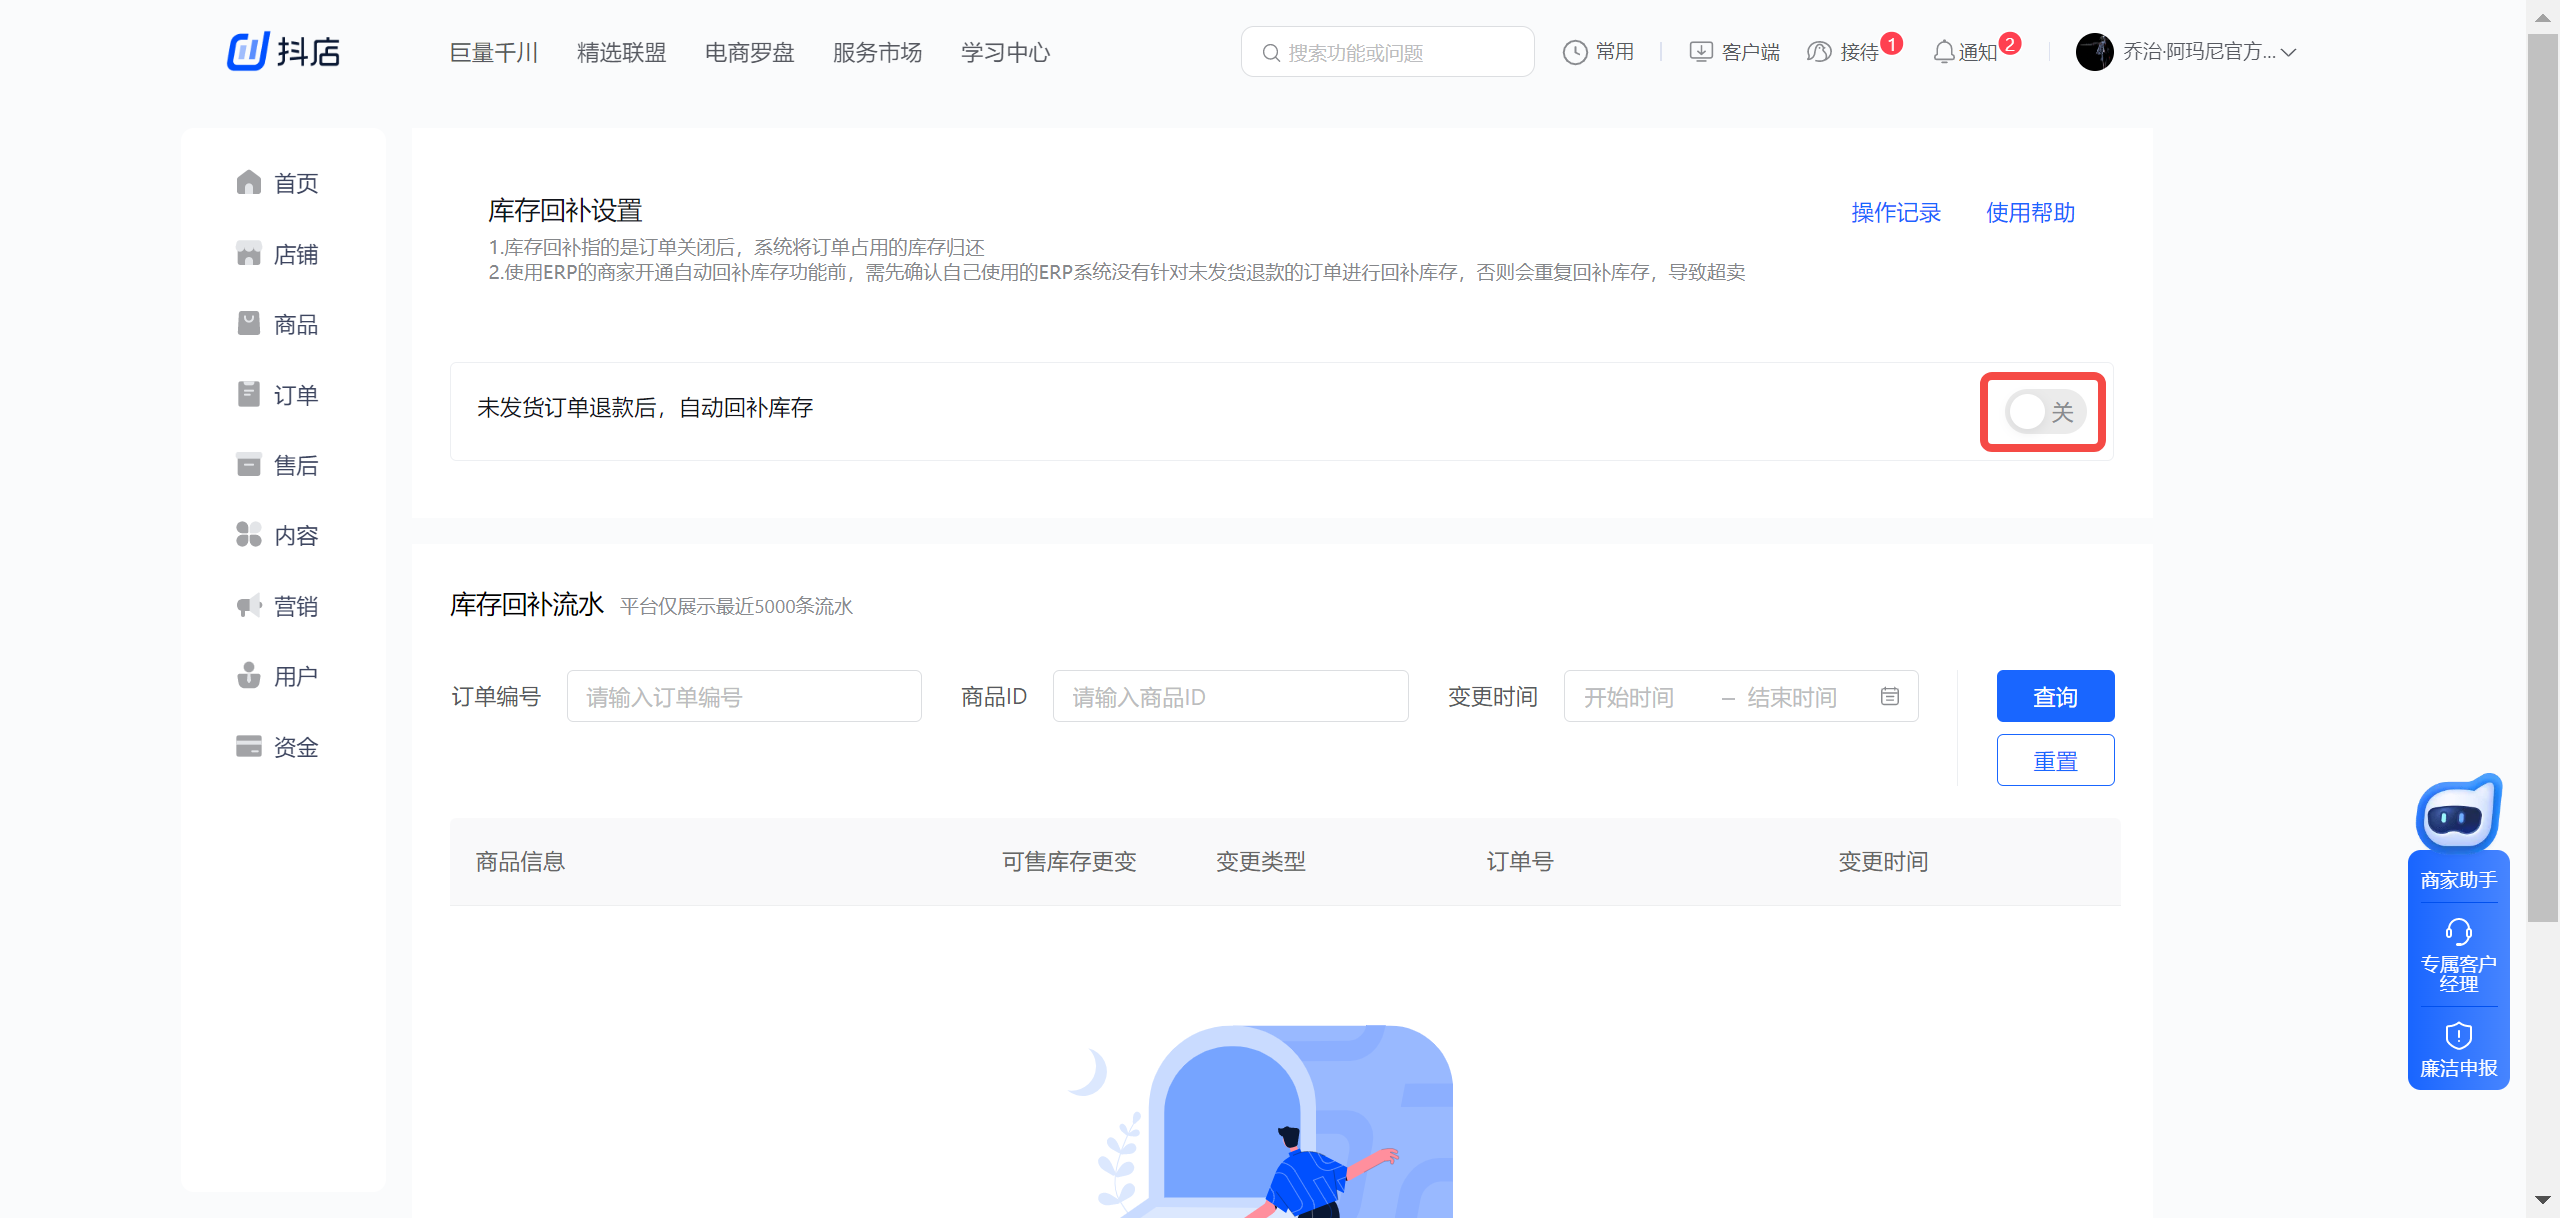Screen dimensions: 2560x1218
Task: Open the 营销 marketing megaphone icon
Action: coord(249,606)
